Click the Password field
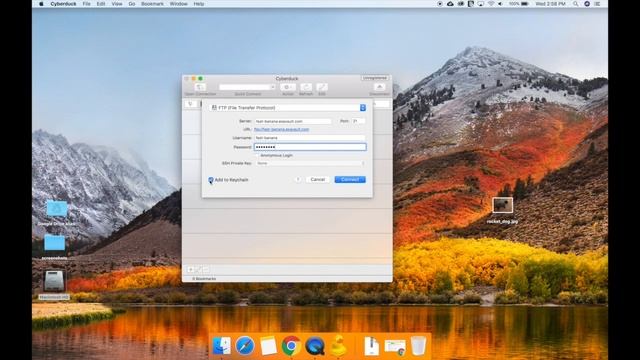The image size is (640, 360). (x=310, y=147)
